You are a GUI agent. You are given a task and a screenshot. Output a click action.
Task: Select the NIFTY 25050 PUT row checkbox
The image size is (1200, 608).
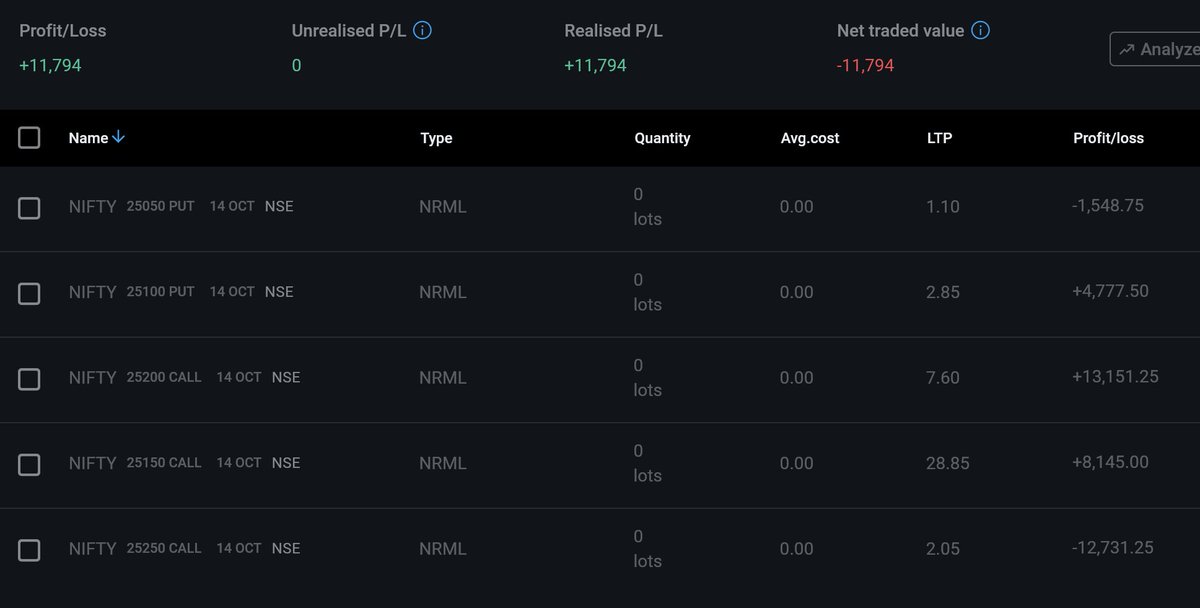pos(29,208)
